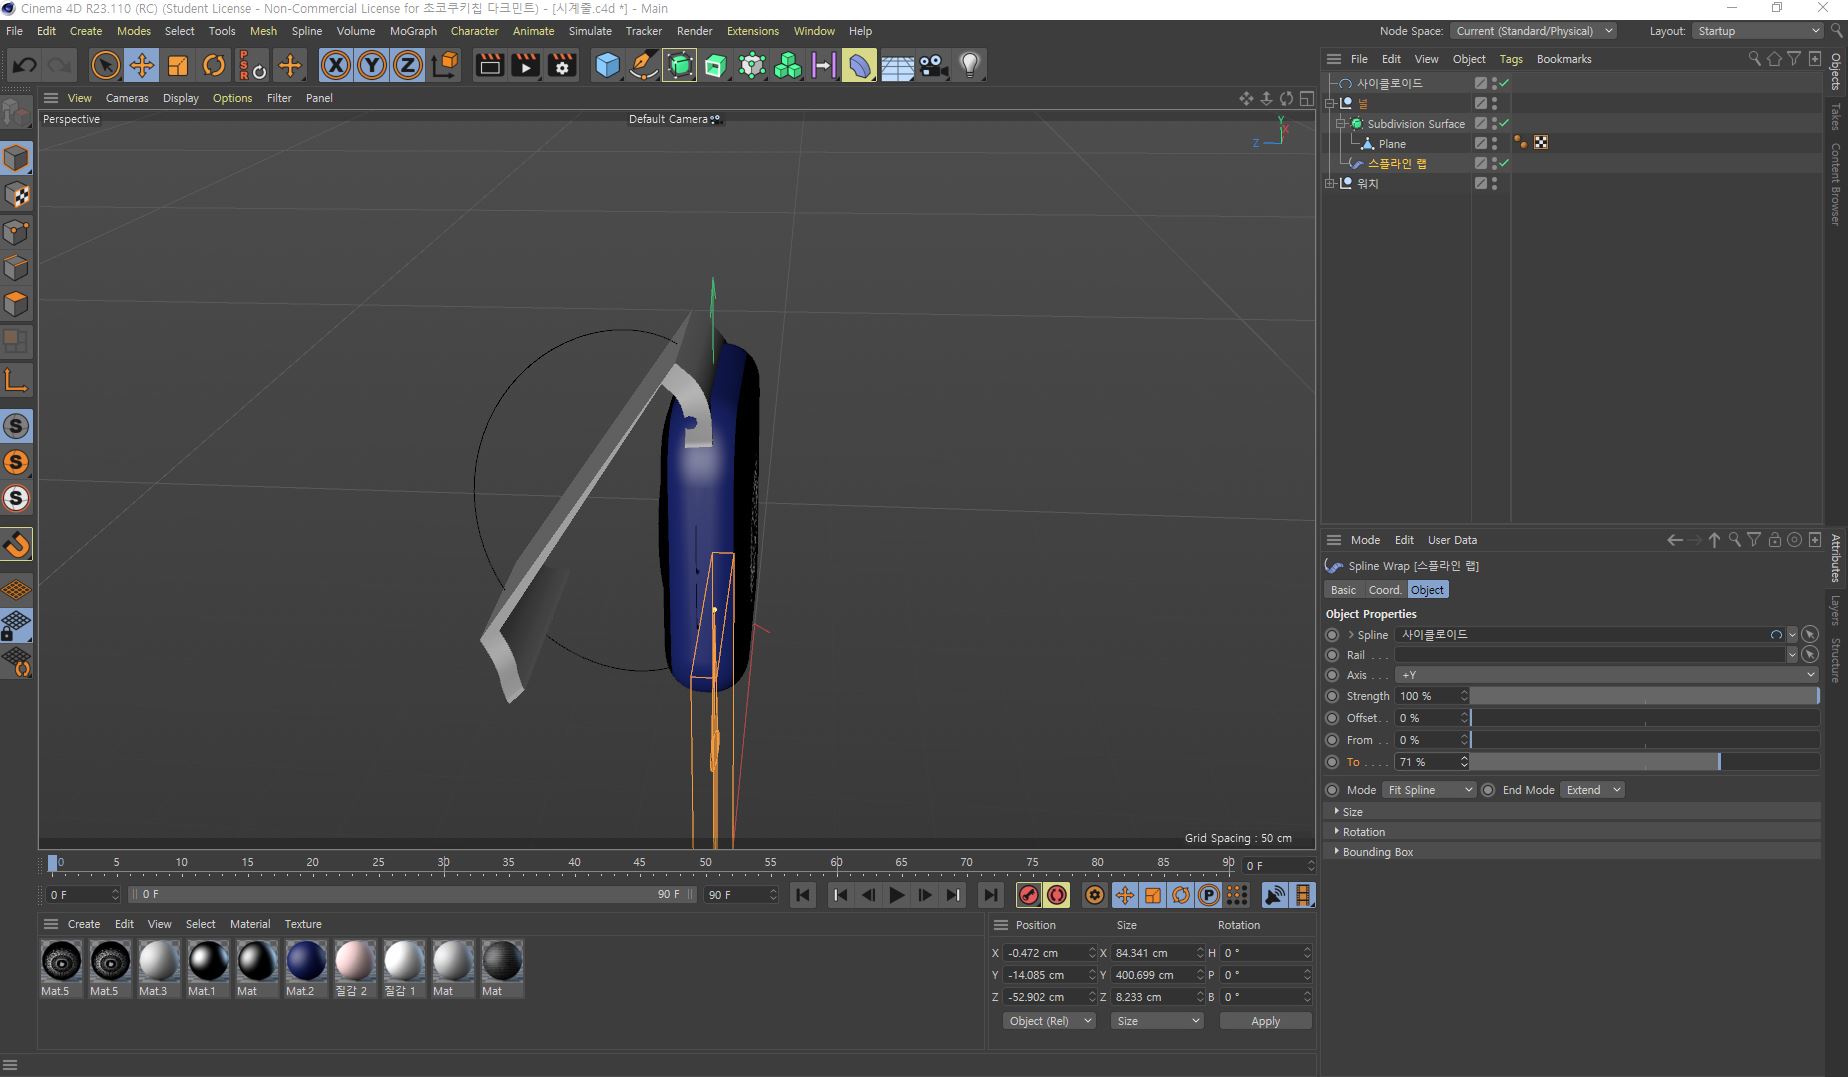Open End Mode Extend dropdown
Screen dimensions: 1848x1077
click(1592, 790)
